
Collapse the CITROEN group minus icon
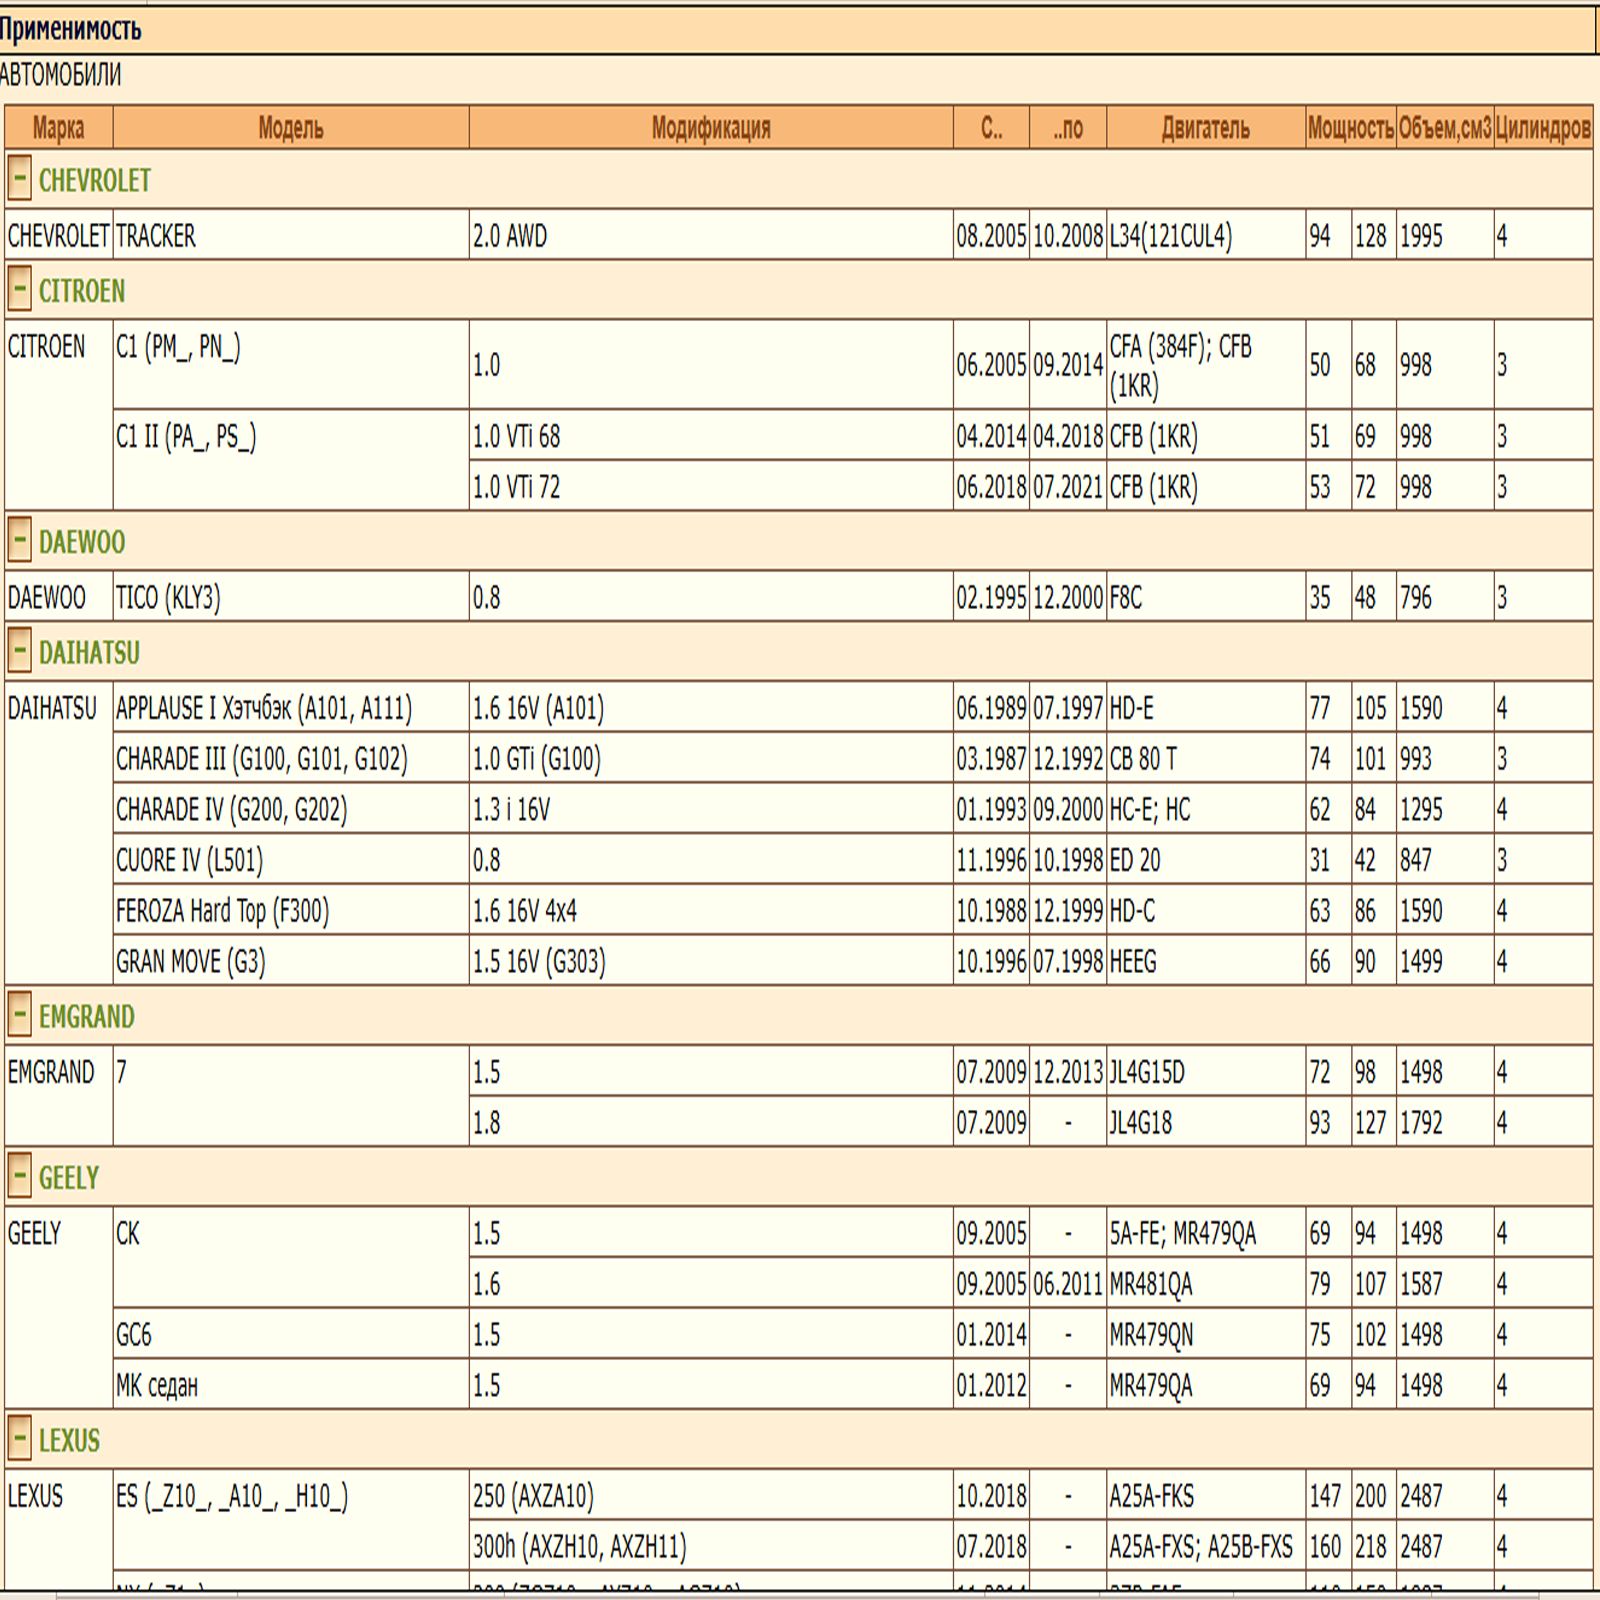point(19,290)
